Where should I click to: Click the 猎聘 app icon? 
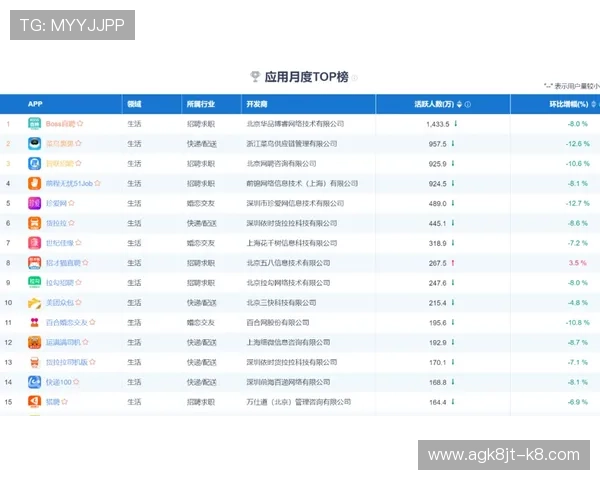coord(34,402)
